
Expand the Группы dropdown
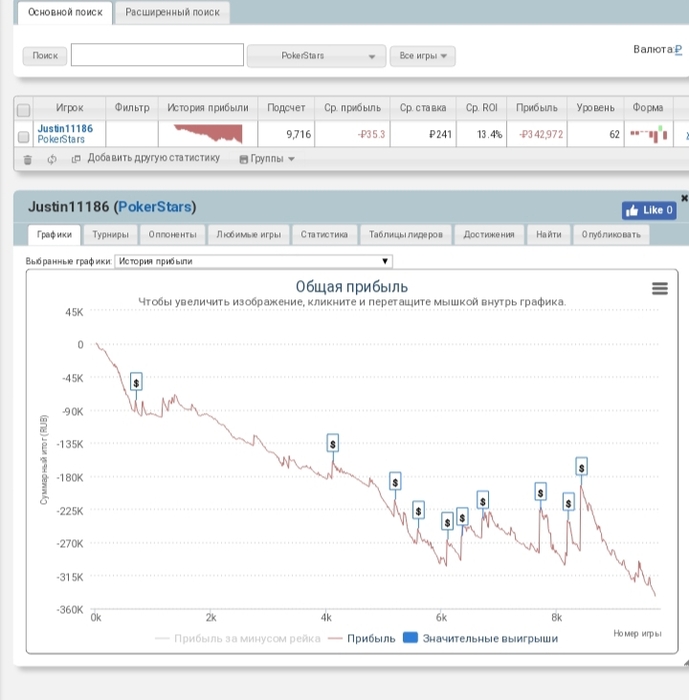point(267,159)
